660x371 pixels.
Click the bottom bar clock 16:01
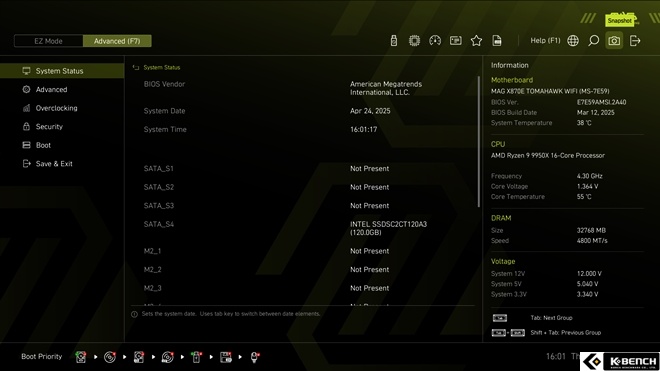(x=556, y=356)
